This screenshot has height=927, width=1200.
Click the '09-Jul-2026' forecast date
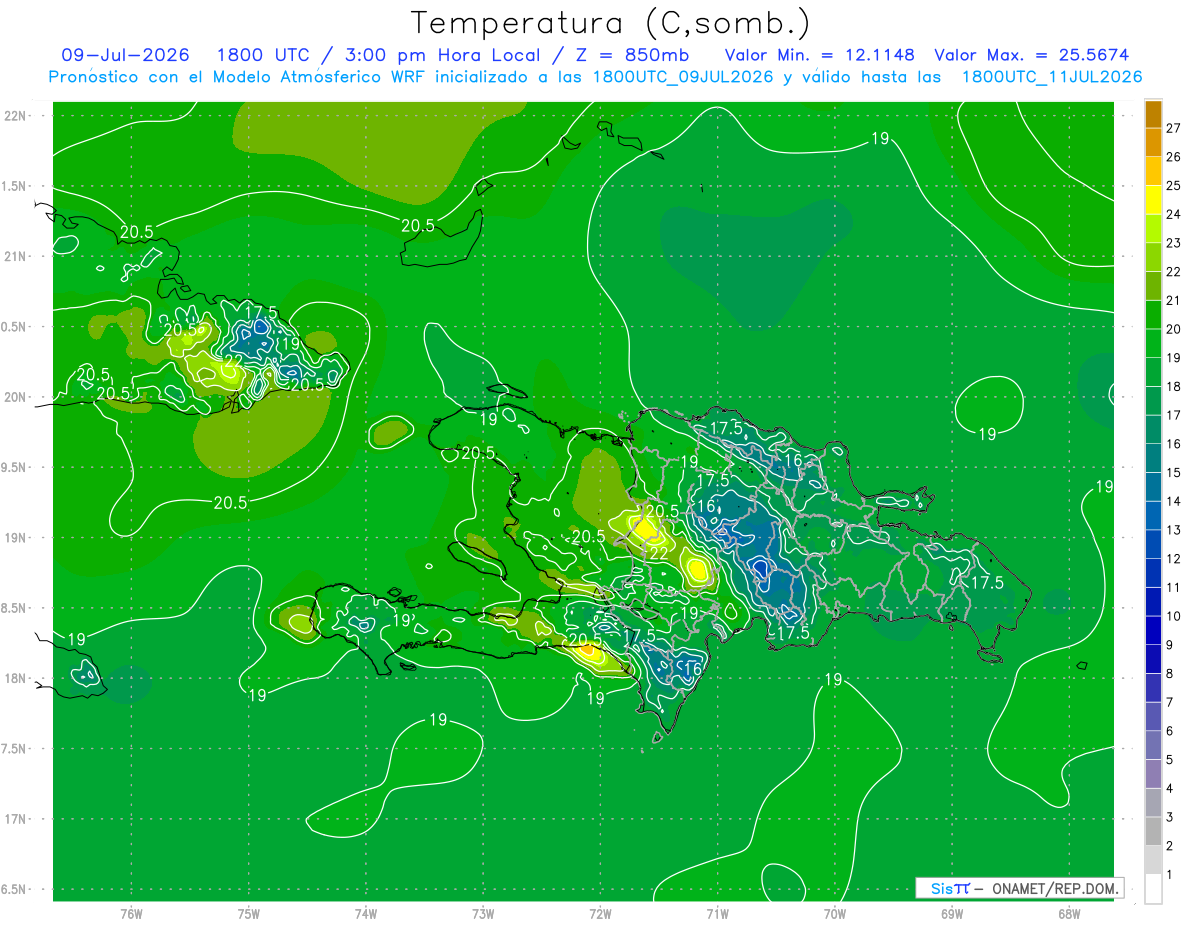pos(126,55)
